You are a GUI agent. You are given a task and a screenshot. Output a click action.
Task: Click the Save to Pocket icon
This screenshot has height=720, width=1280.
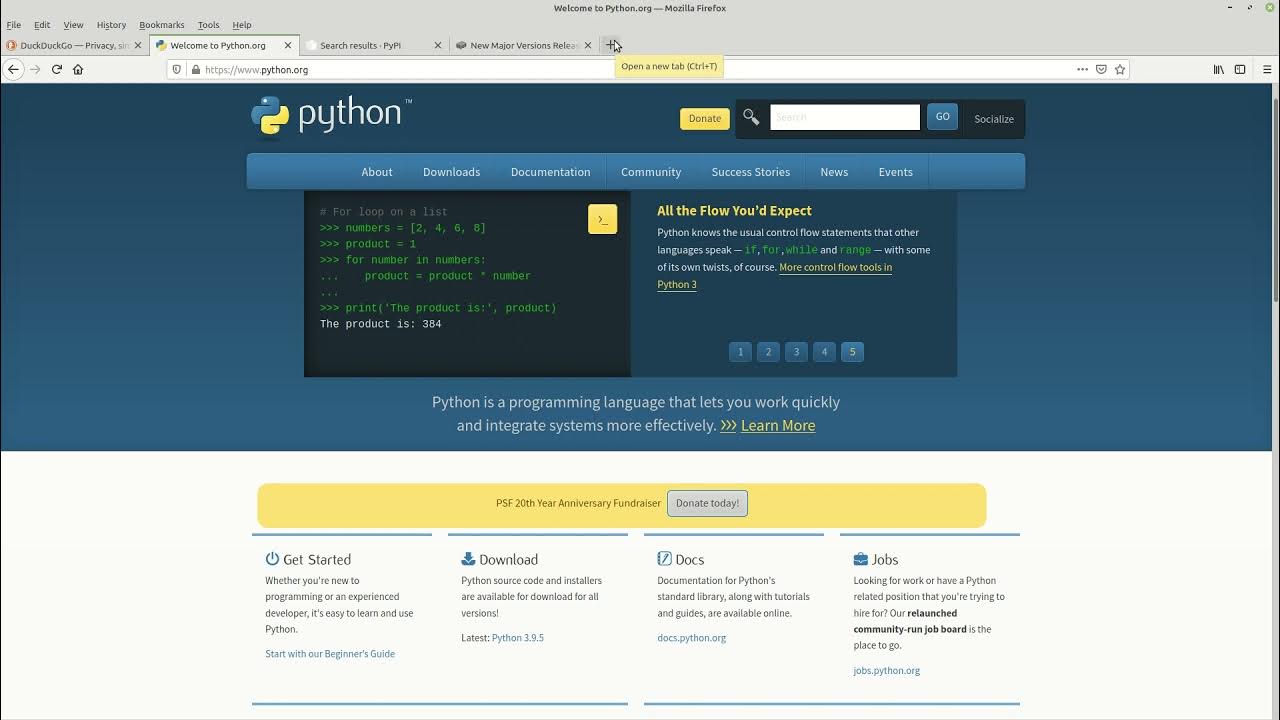click(x=1101, y=69)
